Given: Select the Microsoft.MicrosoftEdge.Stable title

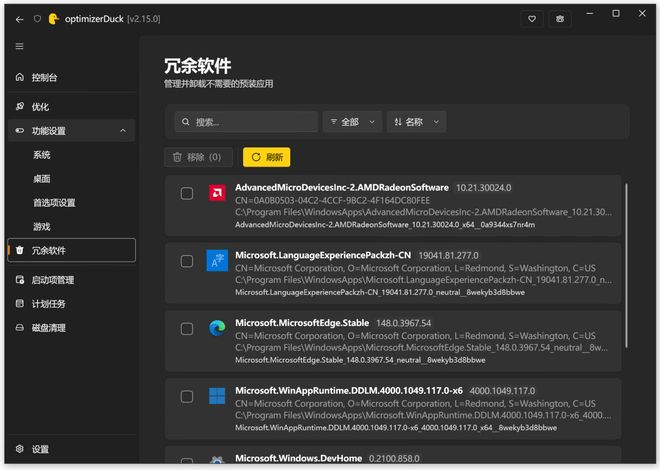Looking at the screenshot, I should 302,323.
